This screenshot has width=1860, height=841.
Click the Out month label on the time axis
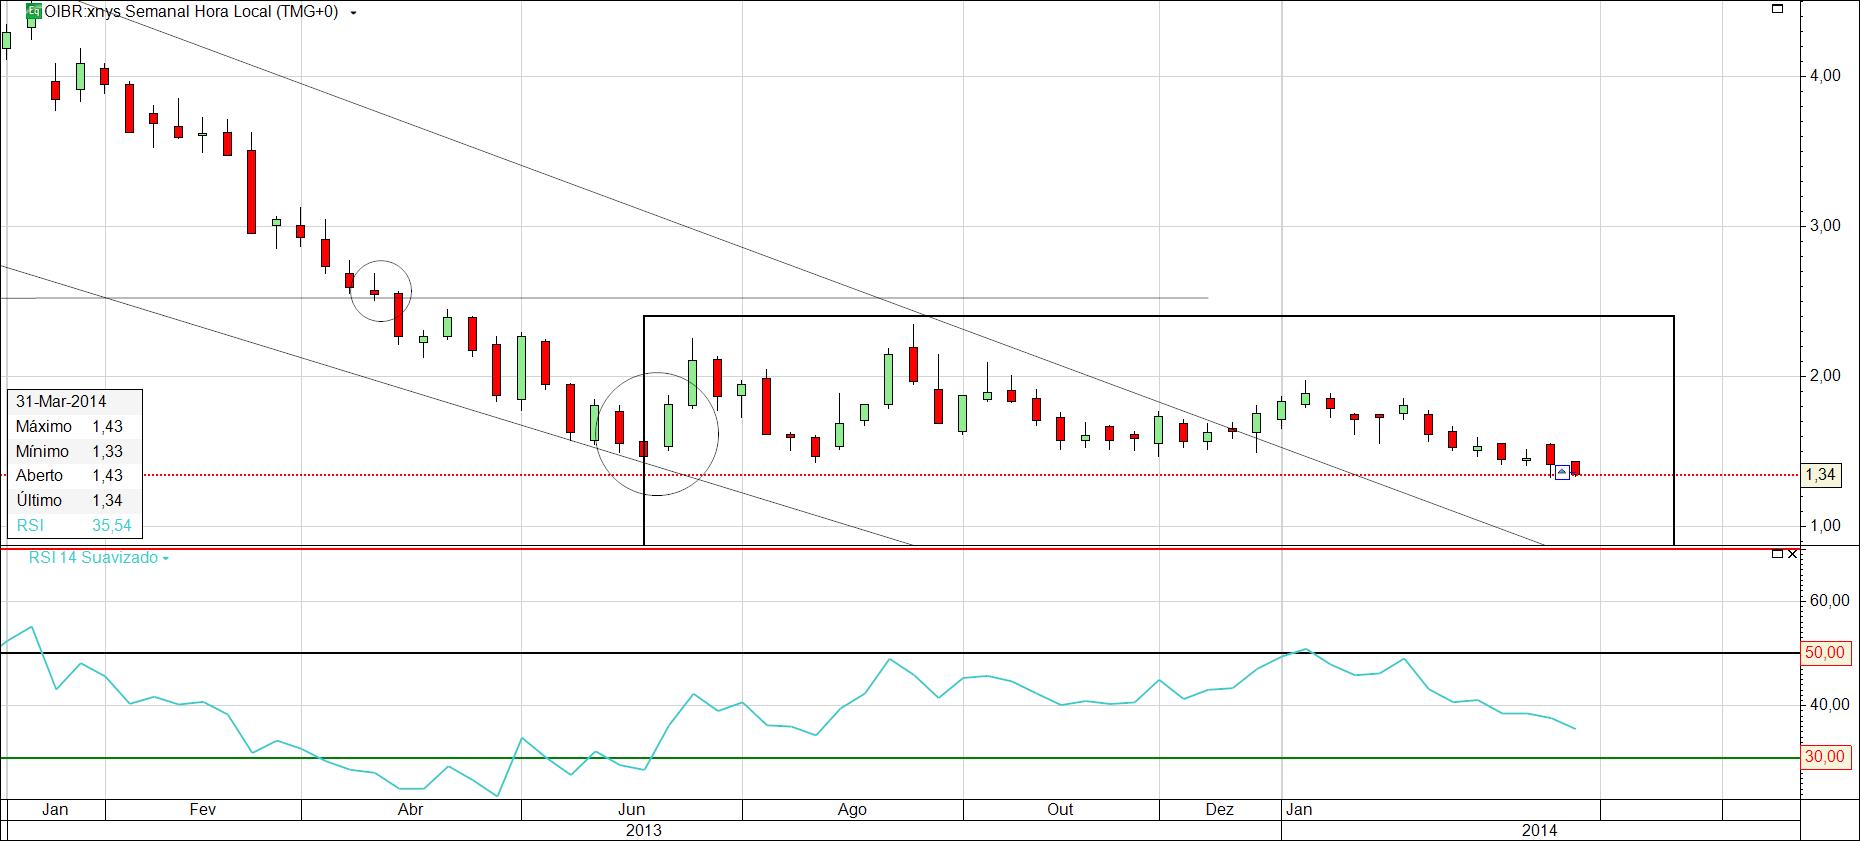pyautogui.click(x=1060, y=810)
